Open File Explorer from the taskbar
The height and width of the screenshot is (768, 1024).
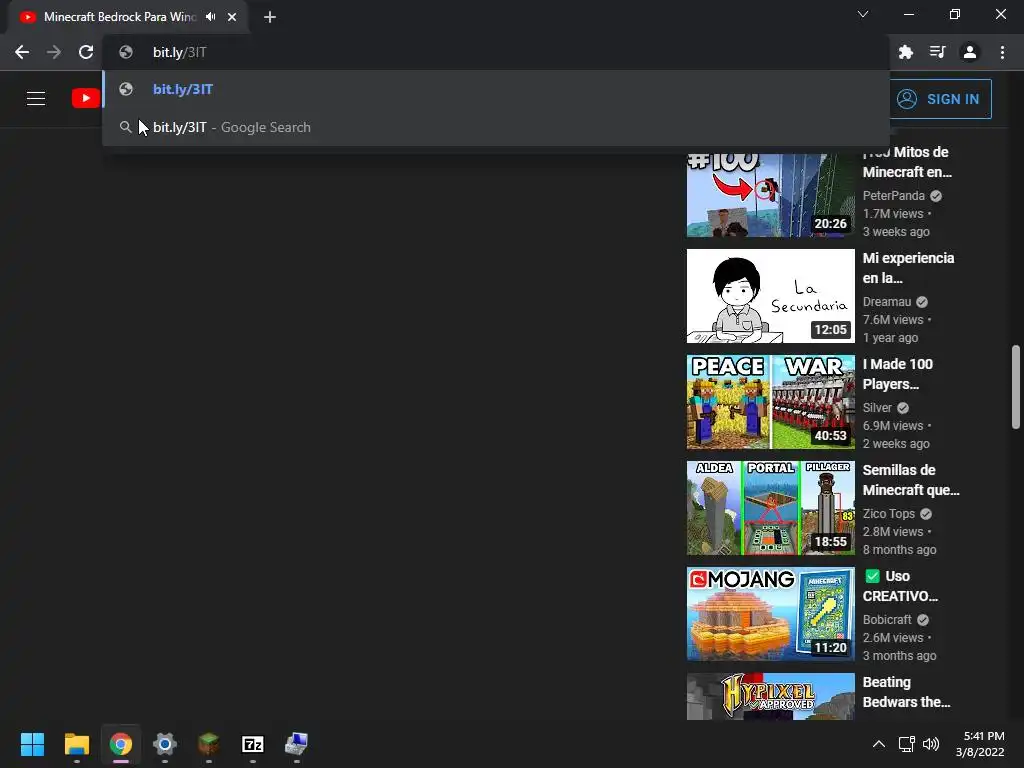tap(76, 744)
